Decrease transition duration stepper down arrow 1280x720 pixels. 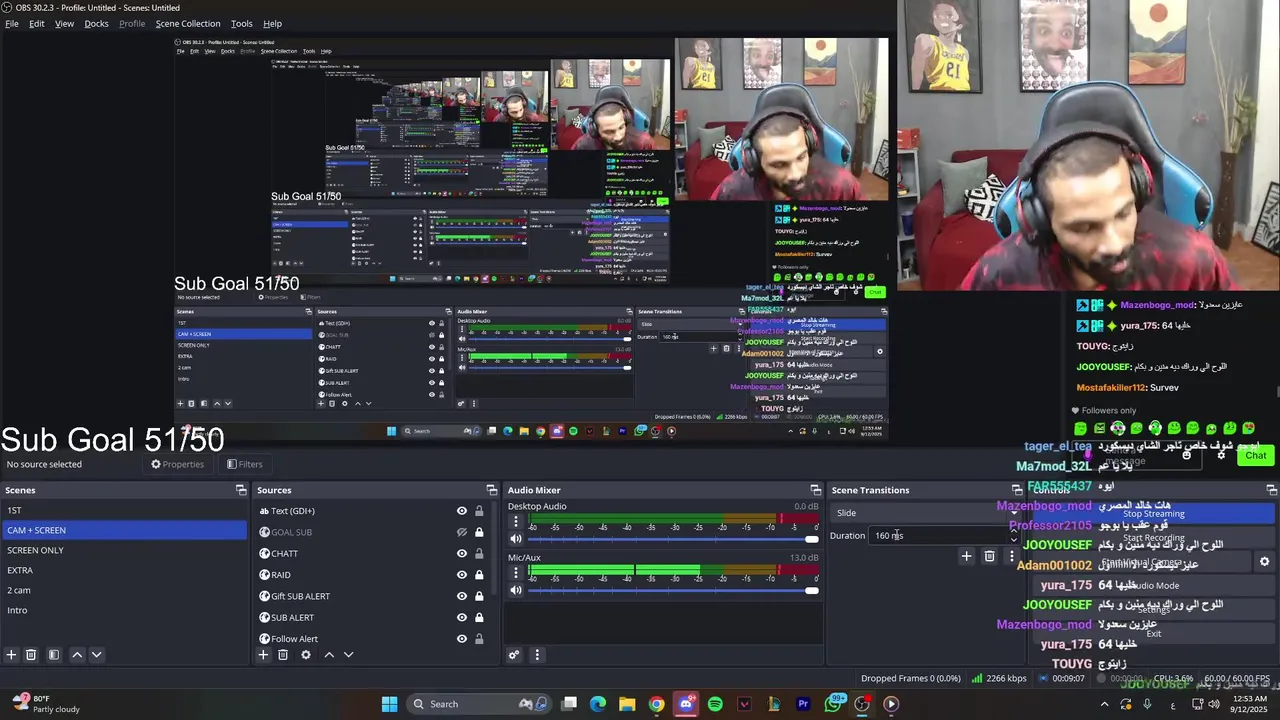[1014, 540]
